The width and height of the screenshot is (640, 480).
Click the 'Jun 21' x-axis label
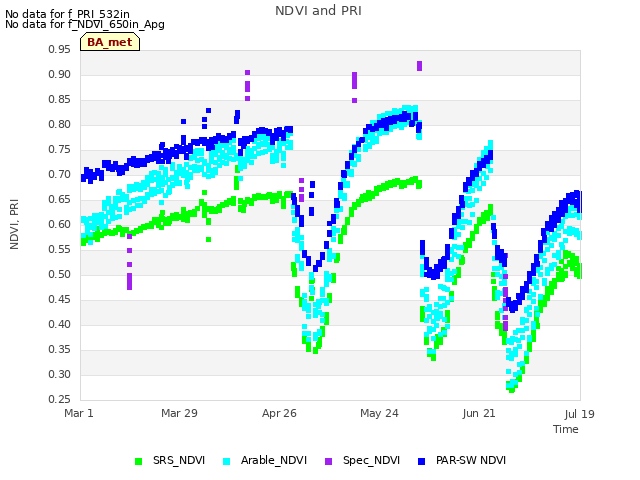click(479, 413)
